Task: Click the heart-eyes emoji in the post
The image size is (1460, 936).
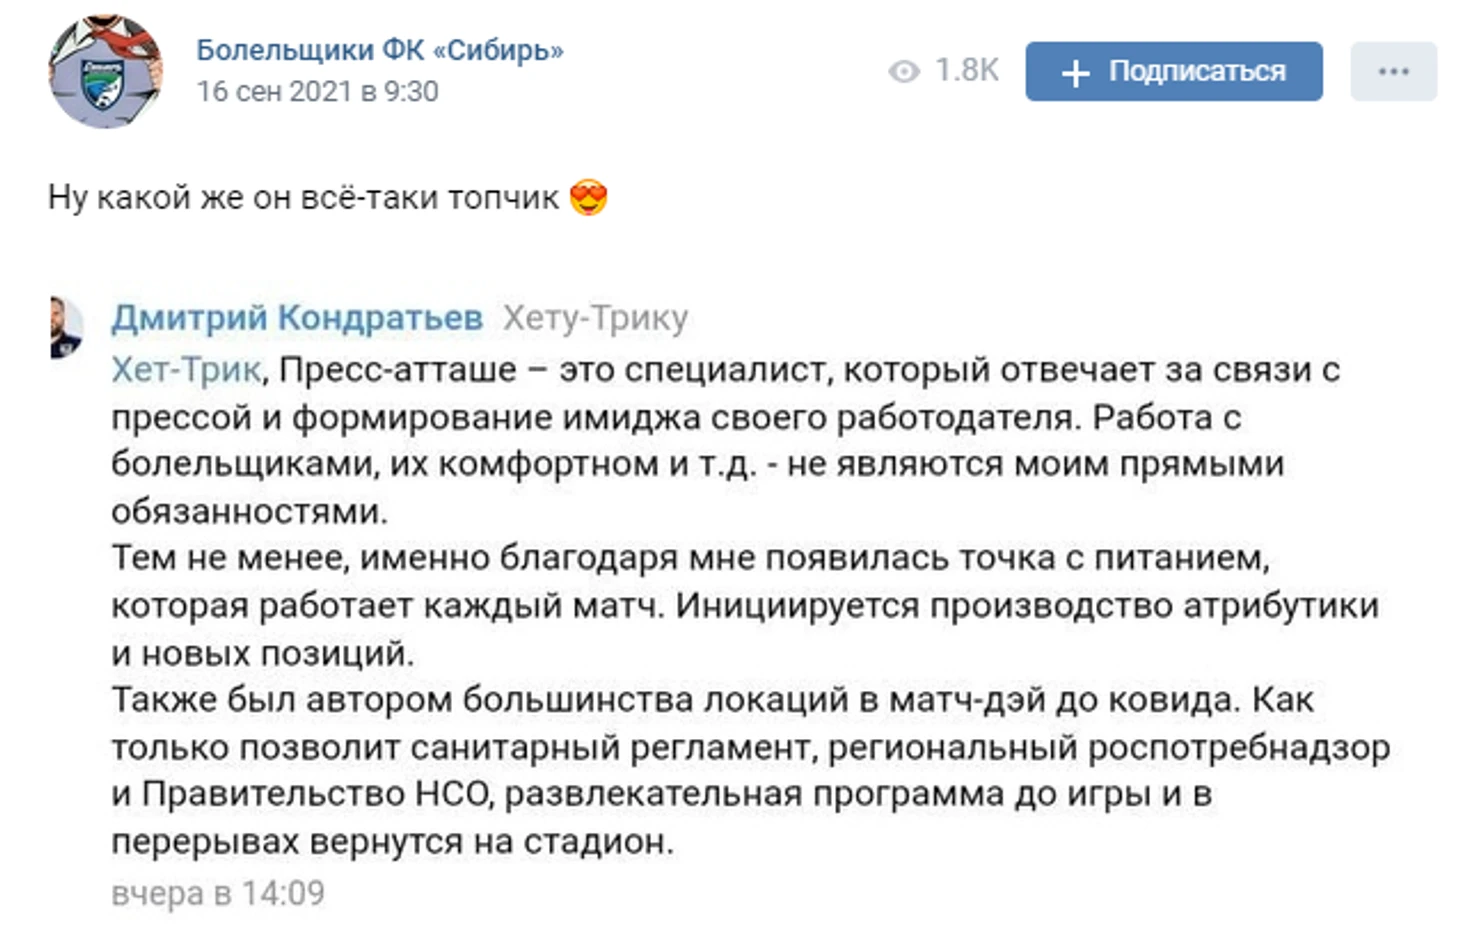Action: tap(589, 198)
